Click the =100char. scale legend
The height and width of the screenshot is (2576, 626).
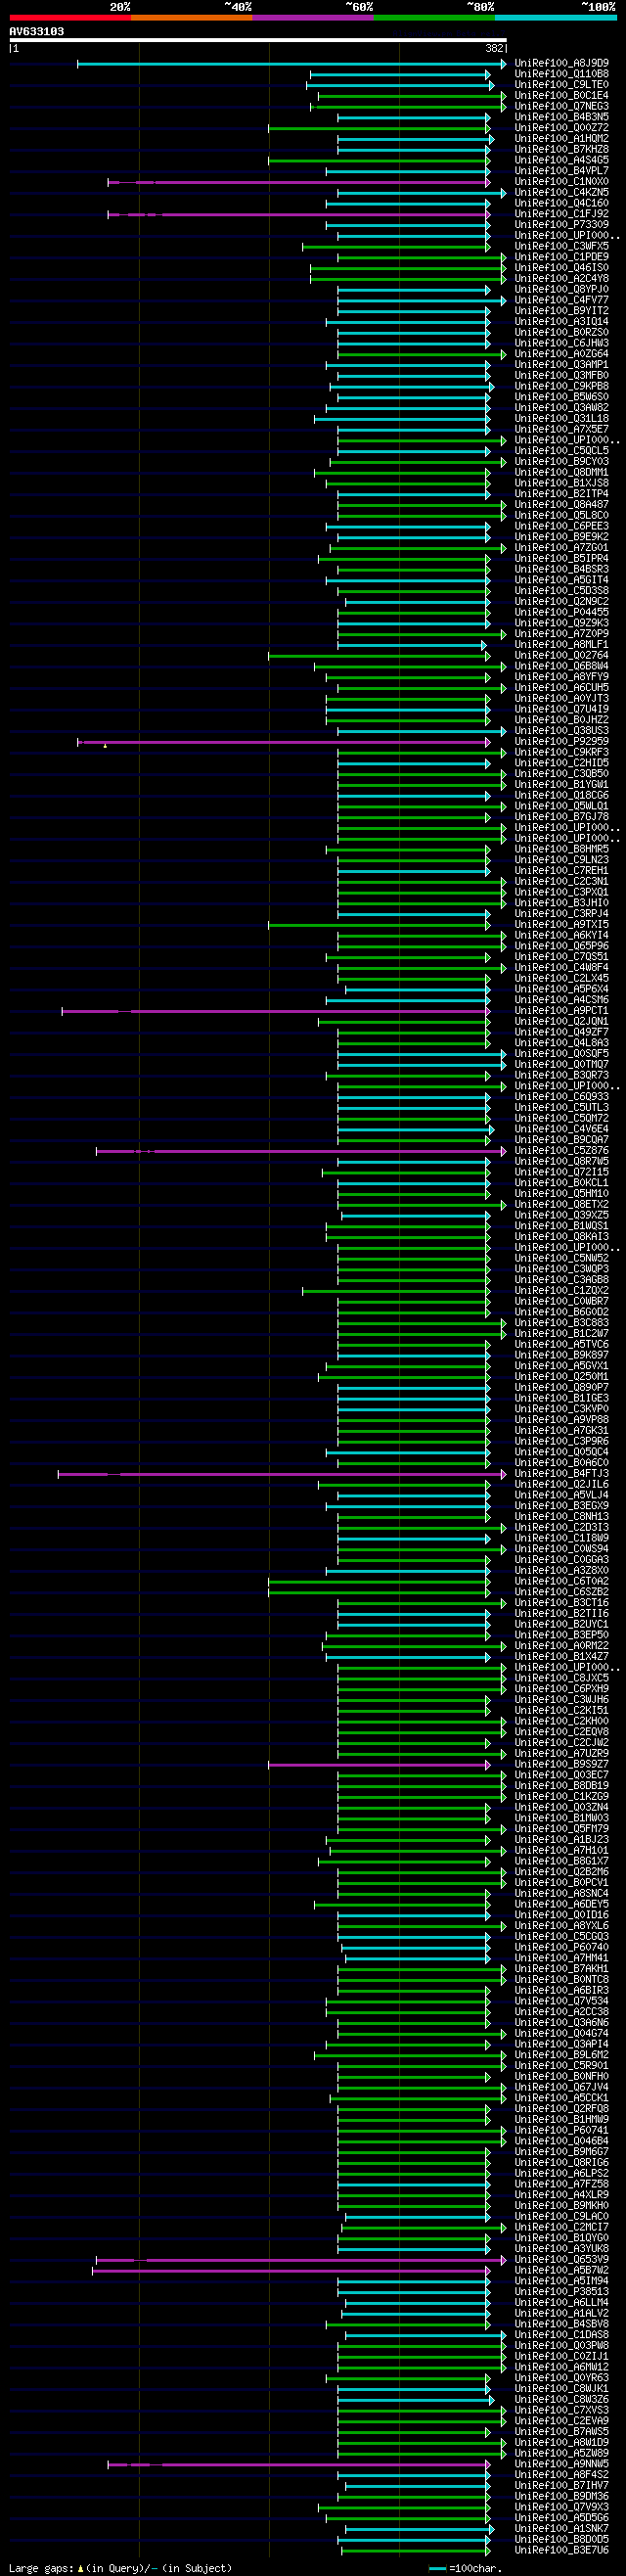coord(465,2568)
